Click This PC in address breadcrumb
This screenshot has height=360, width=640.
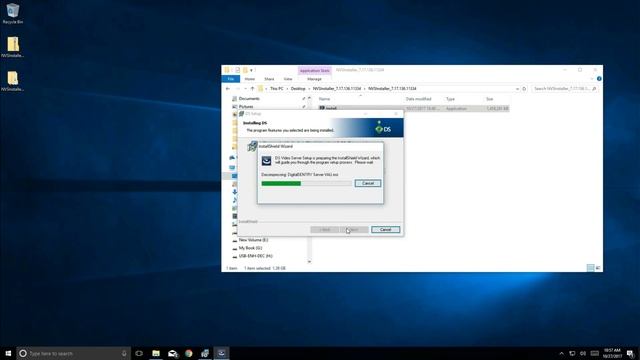(x=276, y=89)
